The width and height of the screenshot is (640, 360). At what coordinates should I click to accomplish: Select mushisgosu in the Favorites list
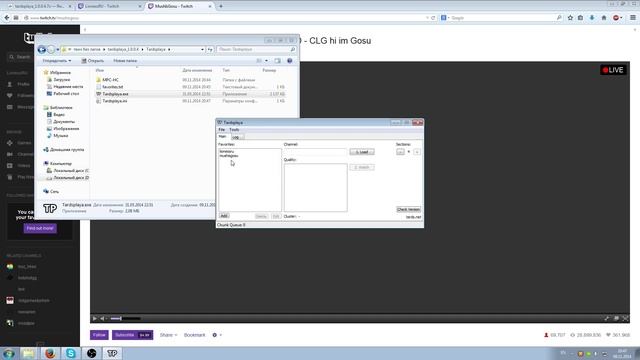pos(229,156)
